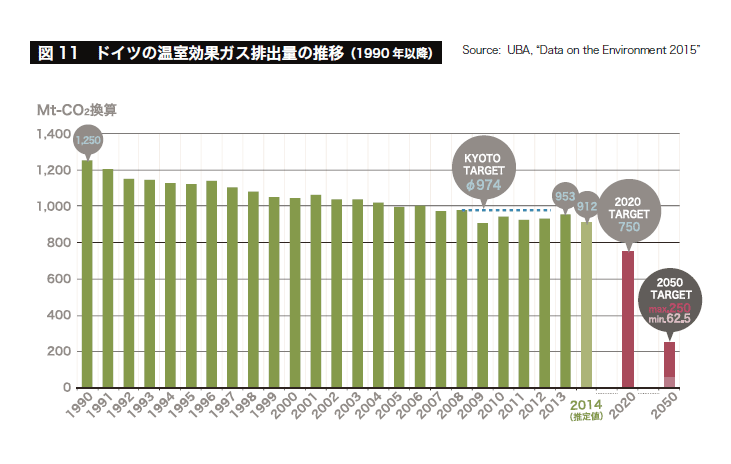
Task: Click the 912 value bubble
Action: [586, 206]
